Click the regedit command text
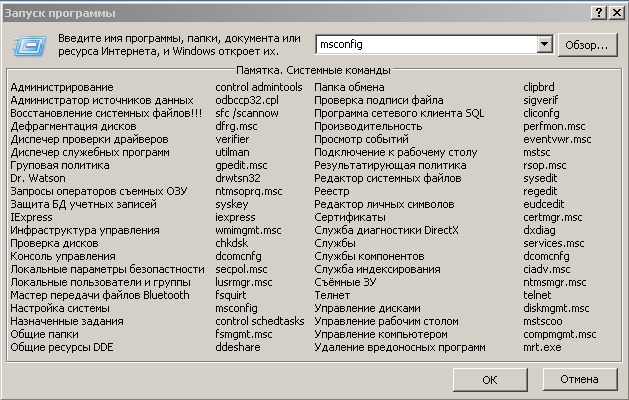Screen dimensions: 629x400 coord(542,192)
